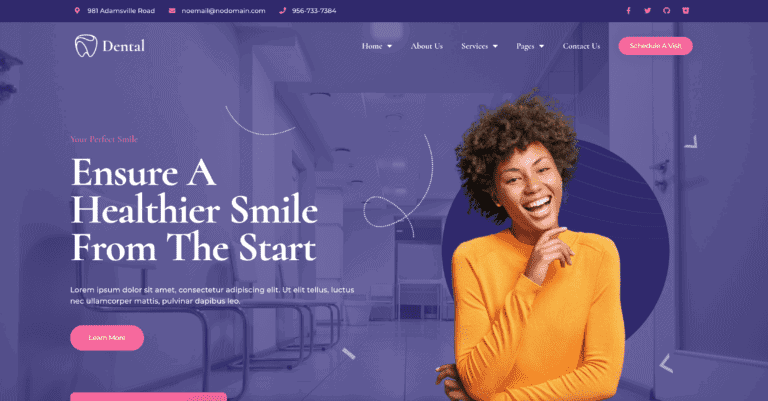Click the location pin icon
The height and width of the screenshot is (401, 768).
click(x=77, y=10)
